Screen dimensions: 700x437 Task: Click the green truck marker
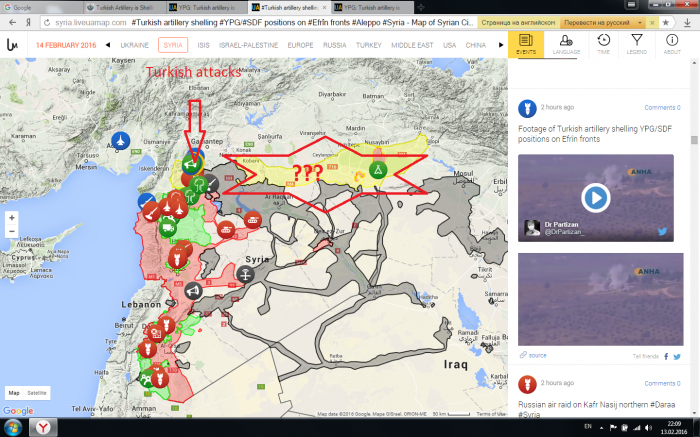click(x=167, y=228)
